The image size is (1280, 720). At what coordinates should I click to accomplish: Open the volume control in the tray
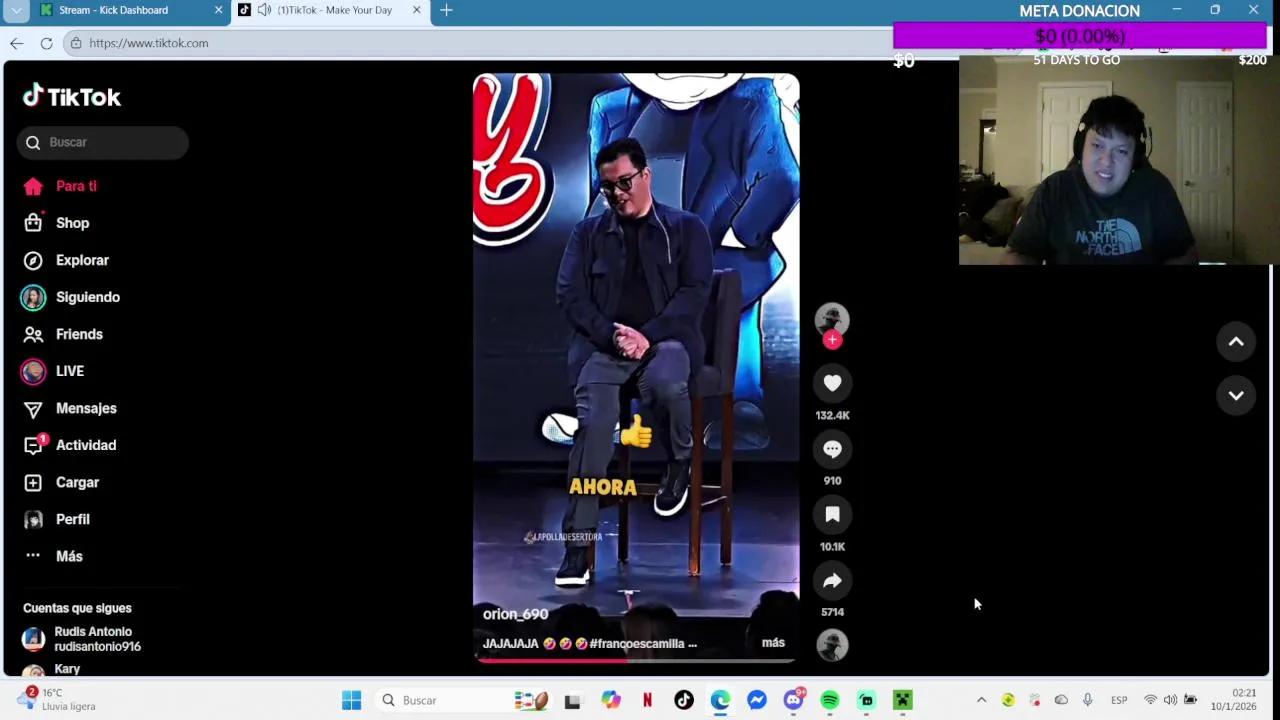(x=1170, y=700)
